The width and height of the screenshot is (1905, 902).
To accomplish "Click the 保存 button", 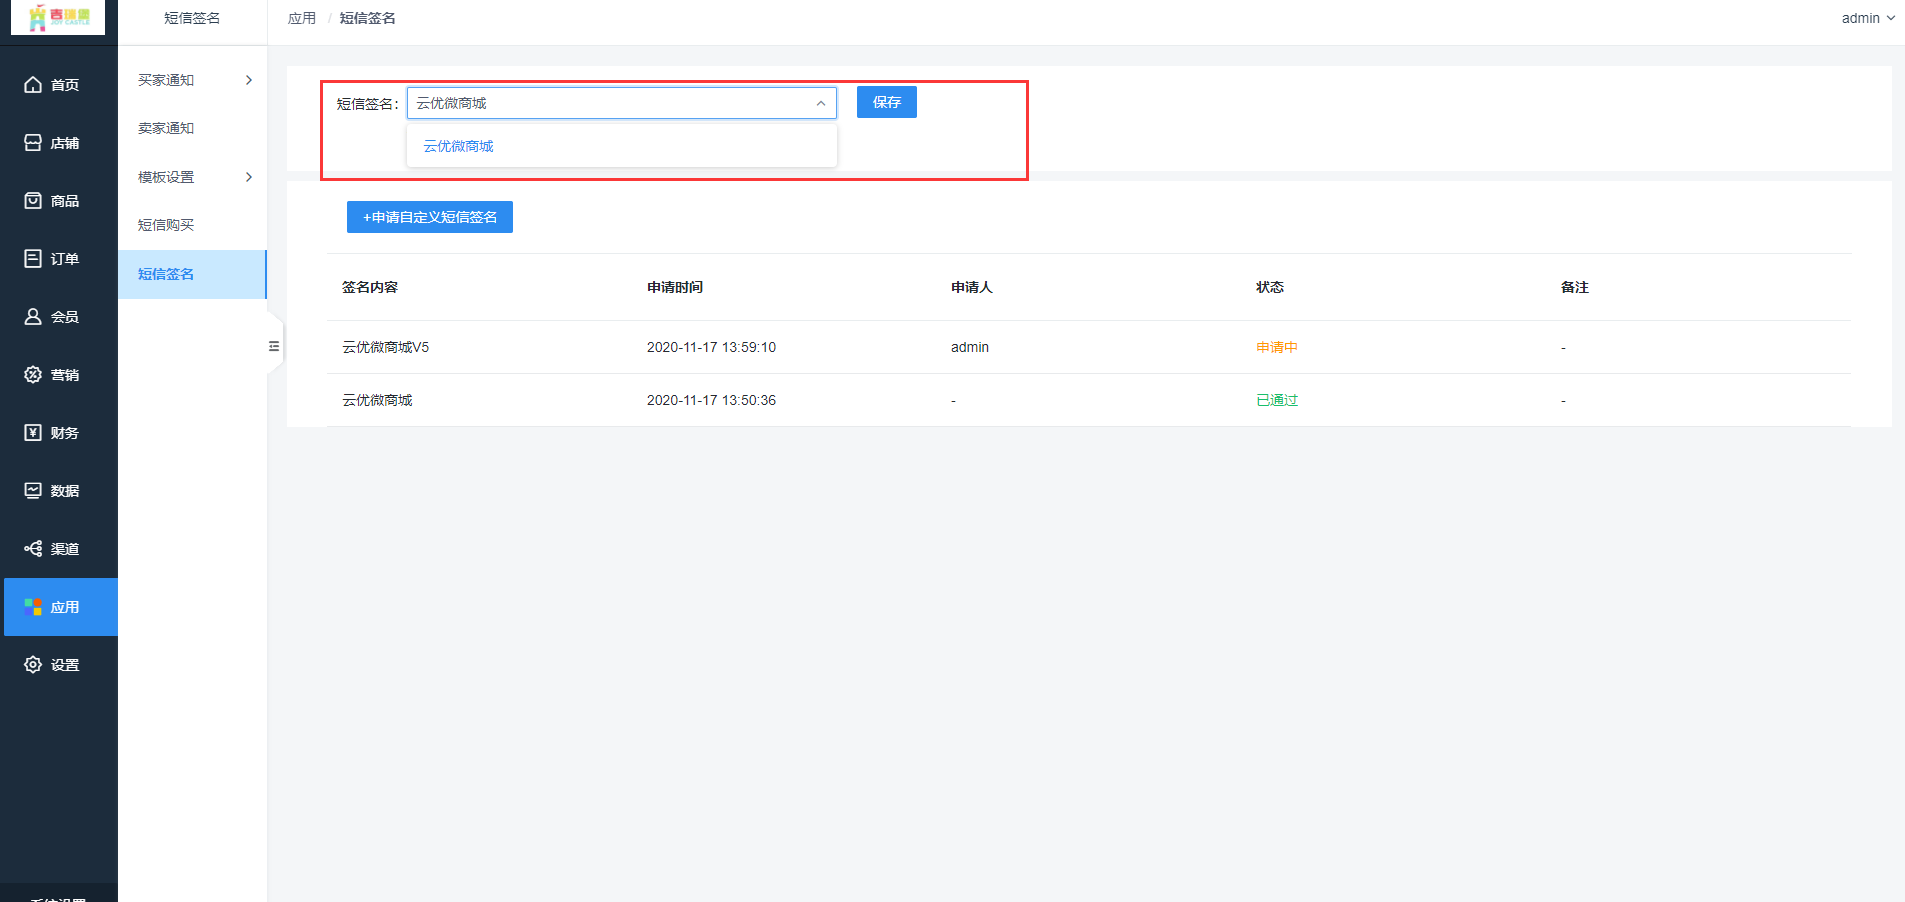I will coord(887,102).
